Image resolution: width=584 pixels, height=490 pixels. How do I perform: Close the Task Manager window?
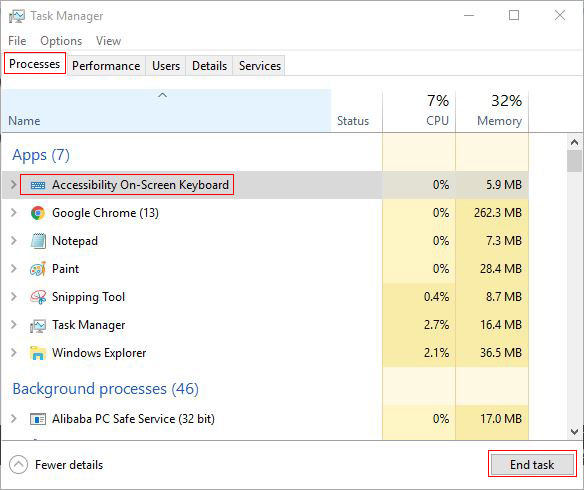coord(560,16)
